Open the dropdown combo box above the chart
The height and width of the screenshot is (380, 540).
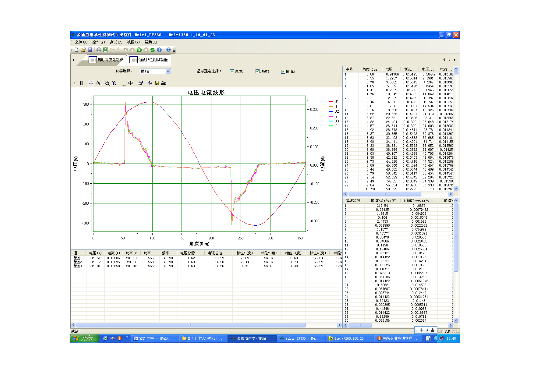pyautogui.click(x=155, y=71)
